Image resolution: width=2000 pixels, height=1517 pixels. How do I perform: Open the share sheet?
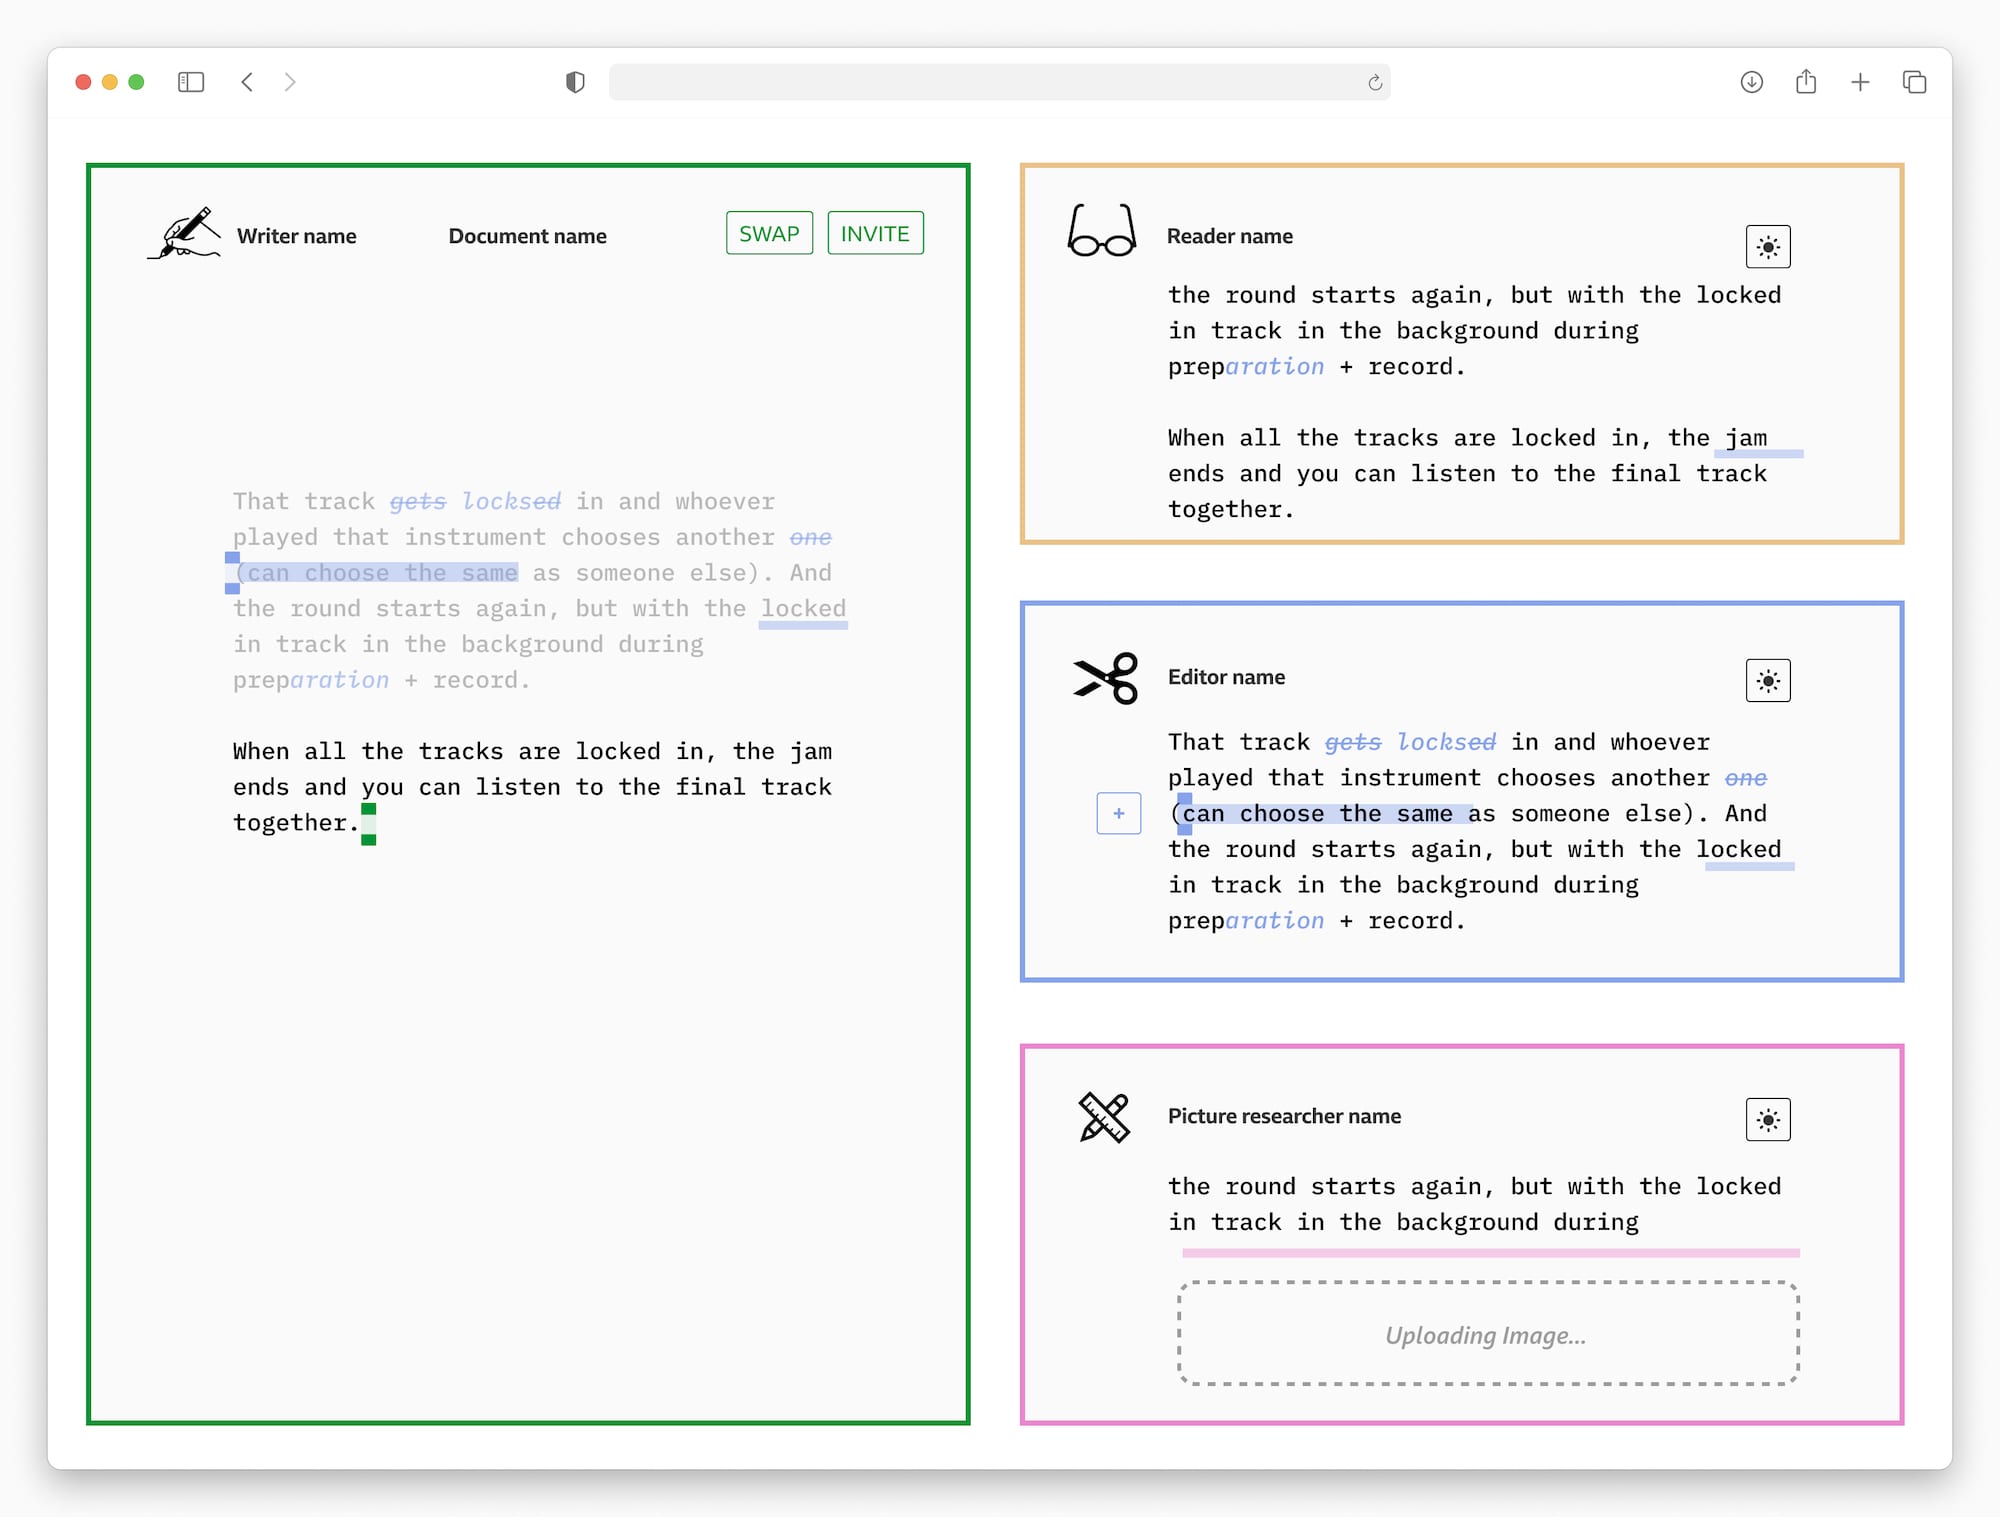(x=1805, y=82)
